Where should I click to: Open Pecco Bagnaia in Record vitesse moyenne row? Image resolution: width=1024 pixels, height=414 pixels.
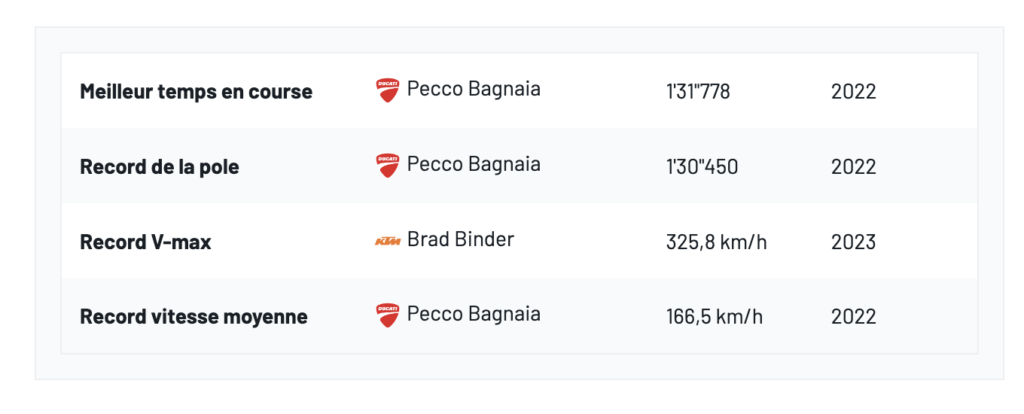[473, 314]
